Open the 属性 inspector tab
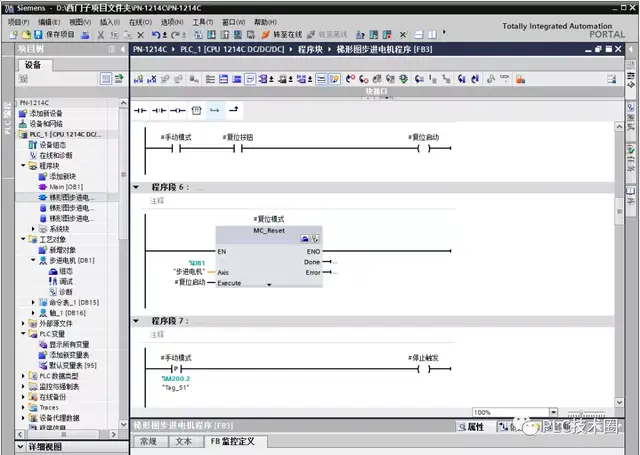This screenshot has width=640, height=455. [x=474, y=427]
